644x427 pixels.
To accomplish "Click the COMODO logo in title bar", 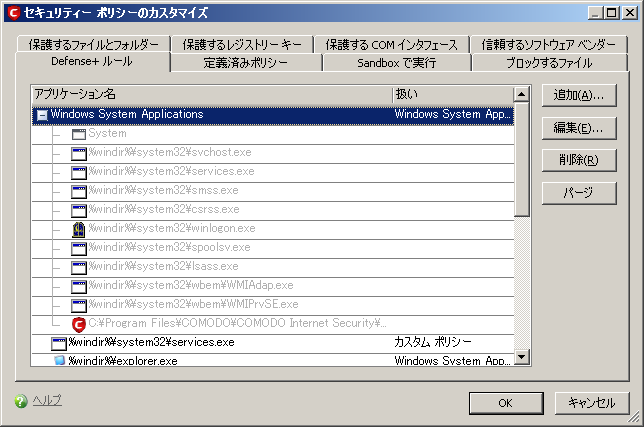I will pos(13,12).
